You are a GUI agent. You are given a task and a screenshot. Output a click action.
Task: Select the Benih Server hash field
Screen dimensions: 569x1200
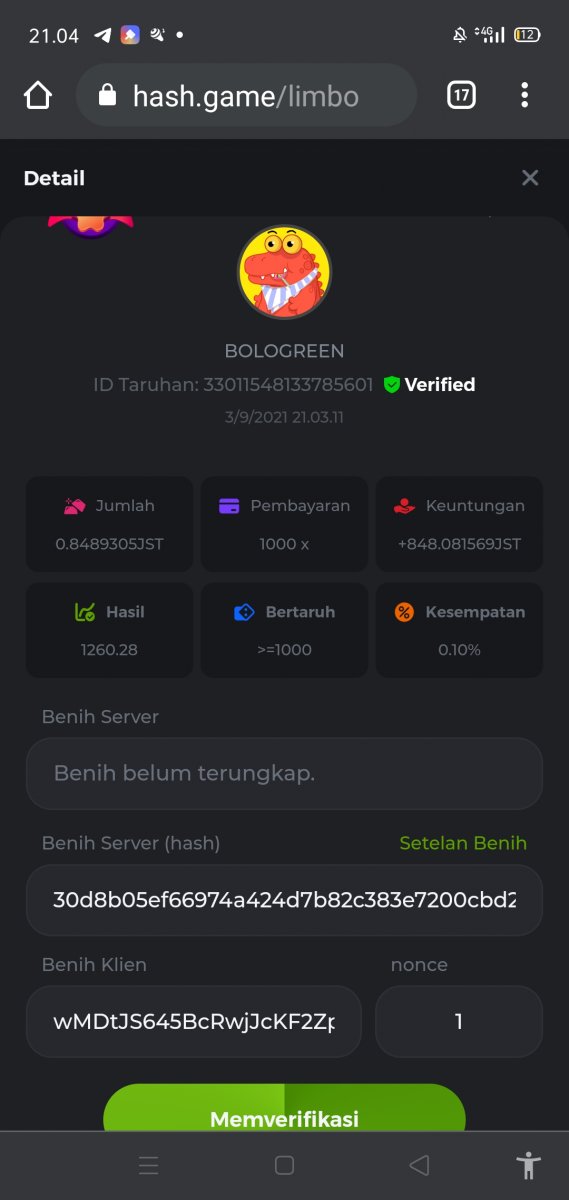(x=284, y=900)
